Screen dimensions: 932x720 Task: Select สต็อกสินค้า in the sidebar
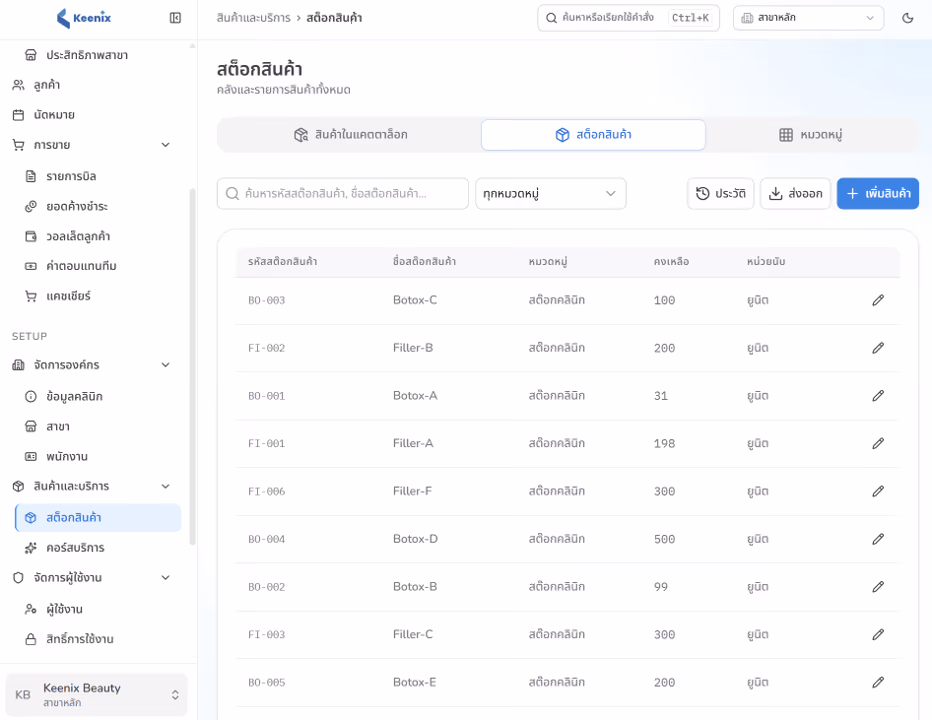(x=98, y=517)
